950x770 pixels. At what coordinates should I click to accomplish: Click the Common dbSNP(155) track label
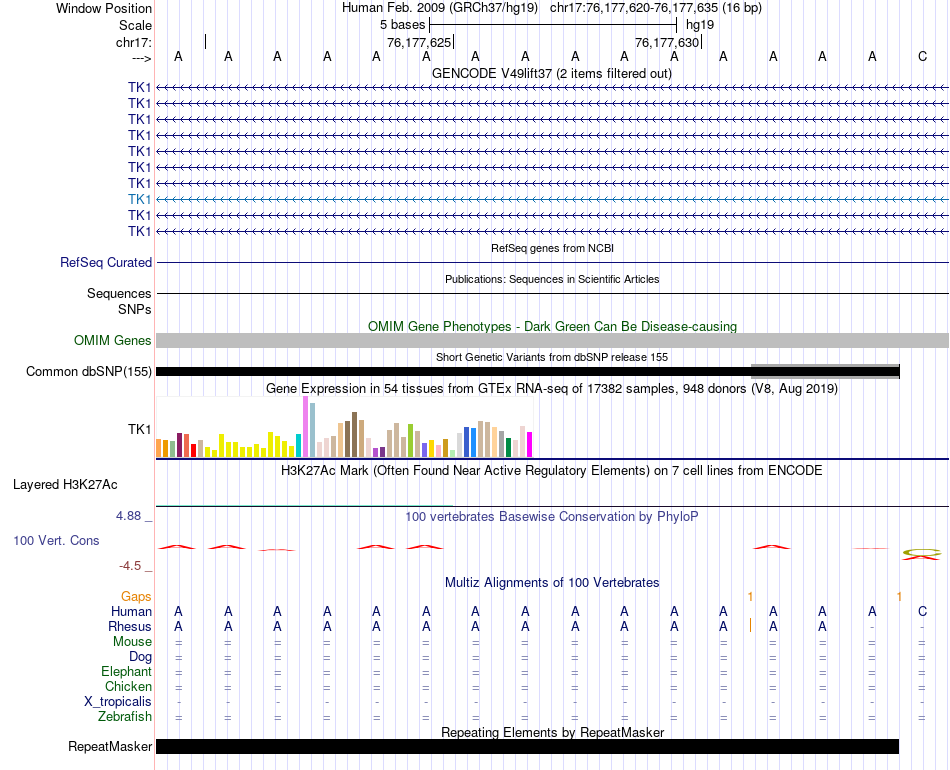(89, 371)
